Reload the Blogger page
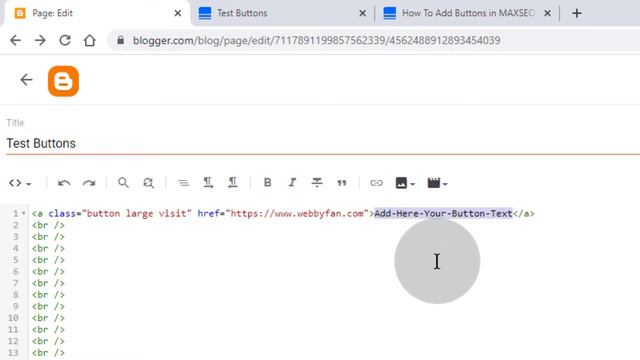Image resolution: width=640 pixels, height=360 pixels. pyautogui.click(x=65, y=40)
